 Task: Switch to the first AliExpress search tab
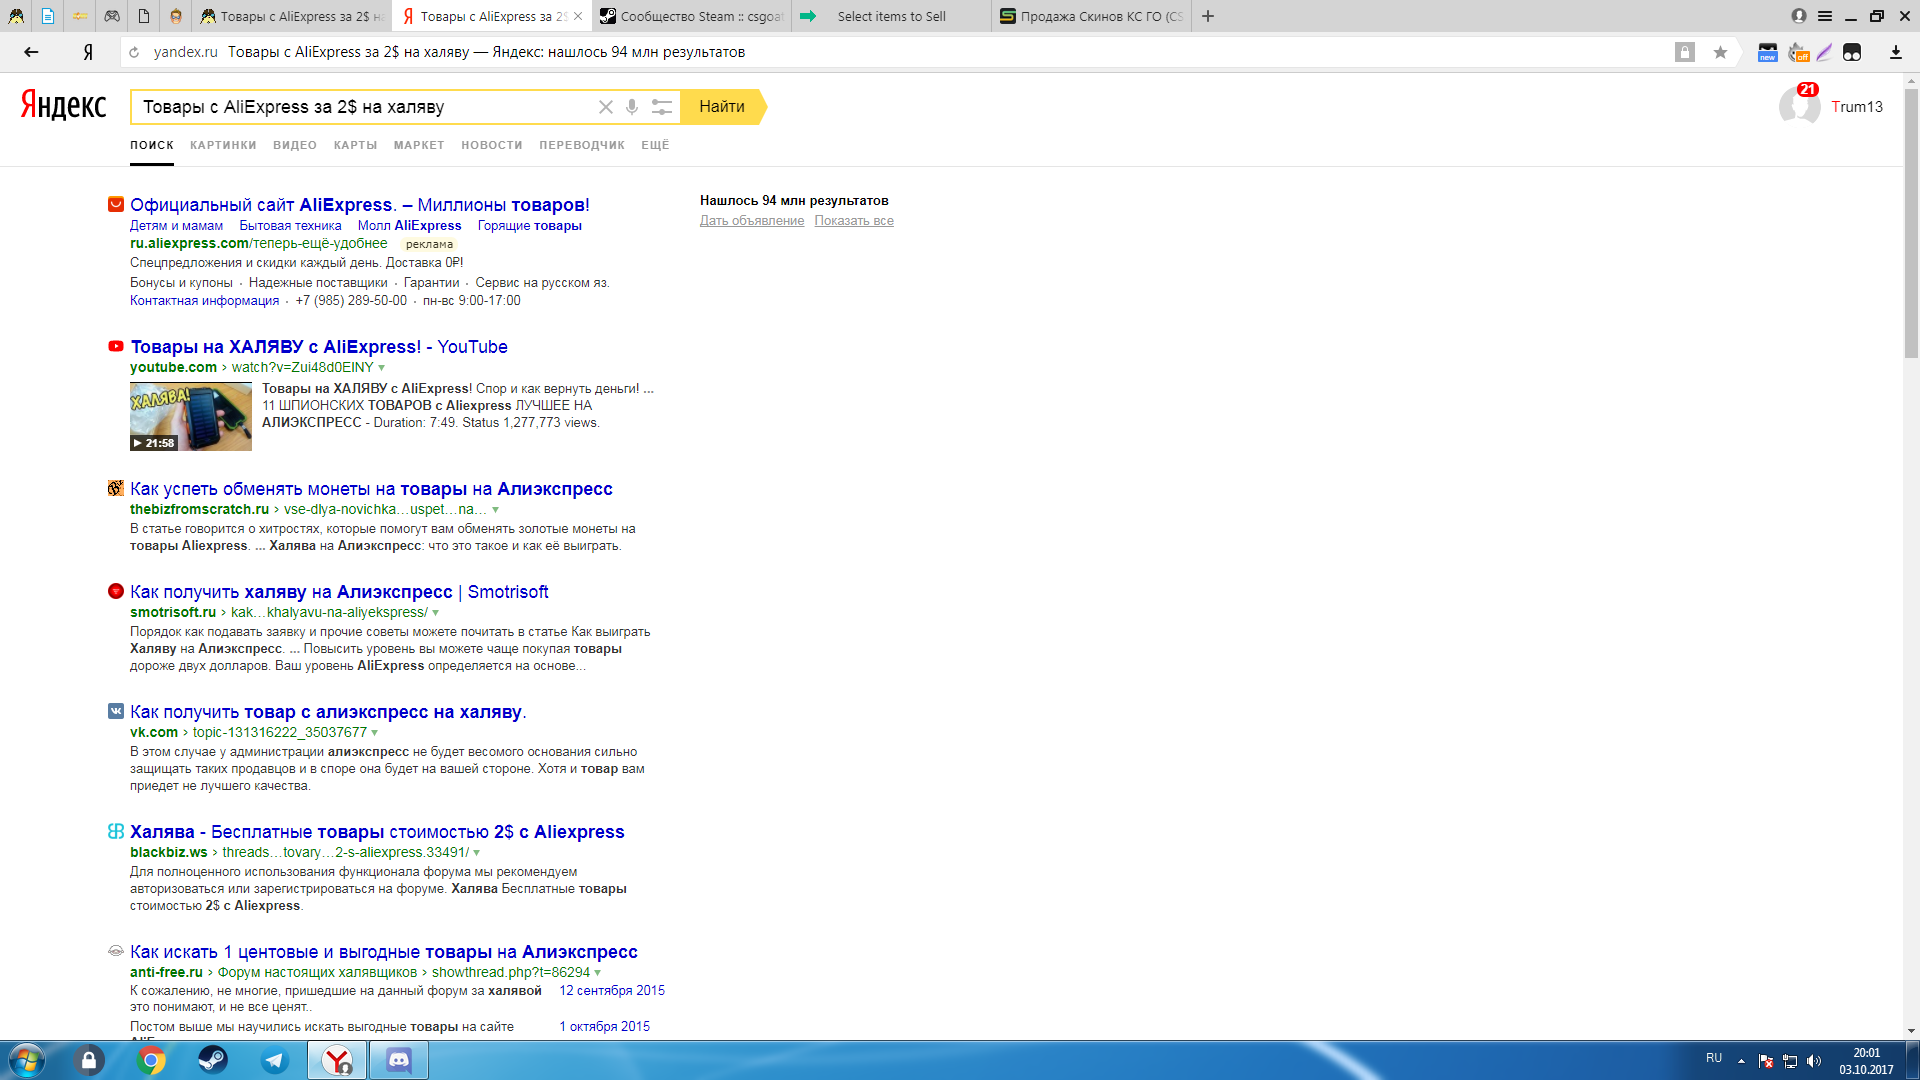point(292,16)
